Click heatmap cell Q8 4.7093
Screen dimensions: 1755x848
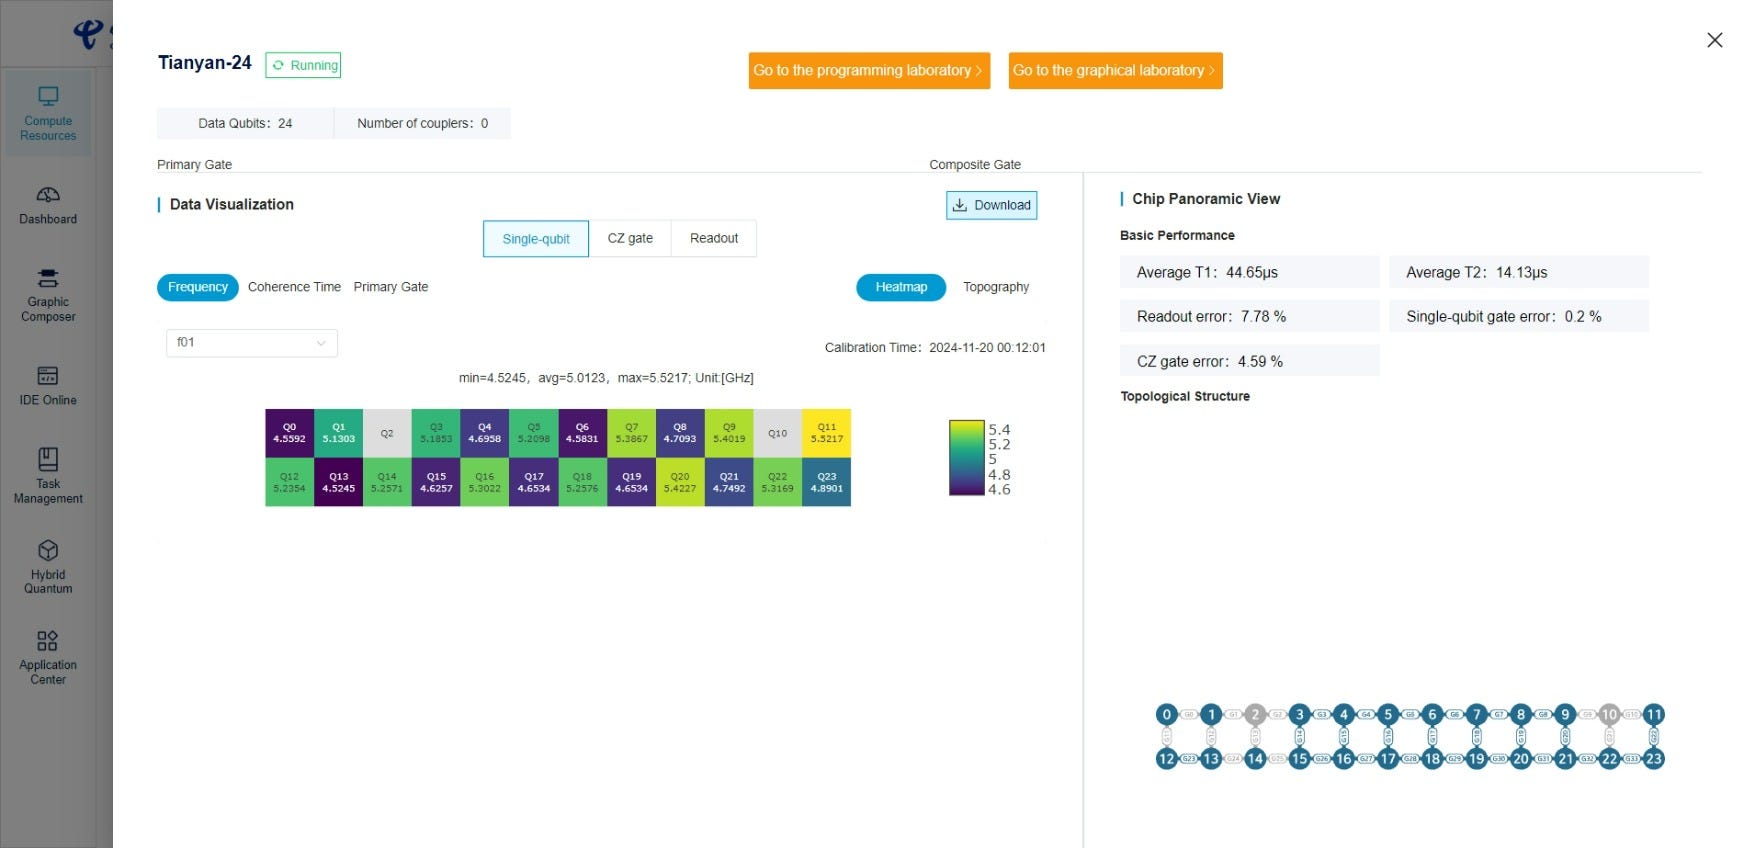click(x=680, y=433)
